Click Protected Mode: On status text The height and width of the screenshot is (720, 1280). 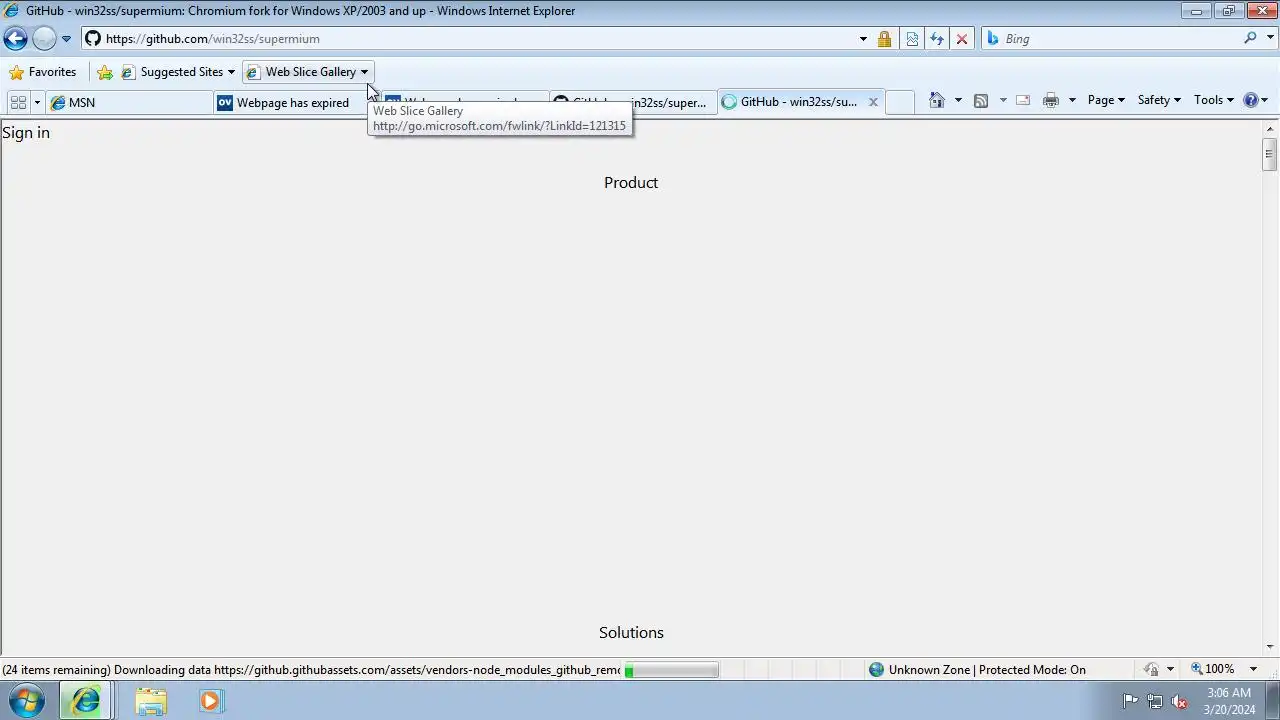(x=1032, y=670)
